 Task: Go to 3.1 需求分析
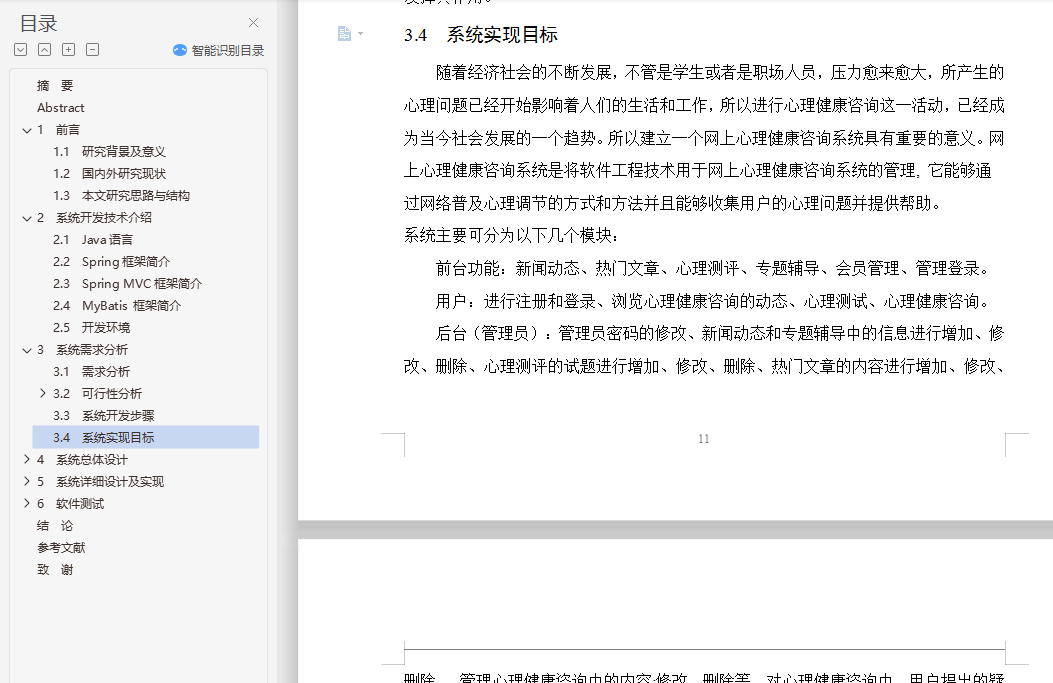pos(91,371)
